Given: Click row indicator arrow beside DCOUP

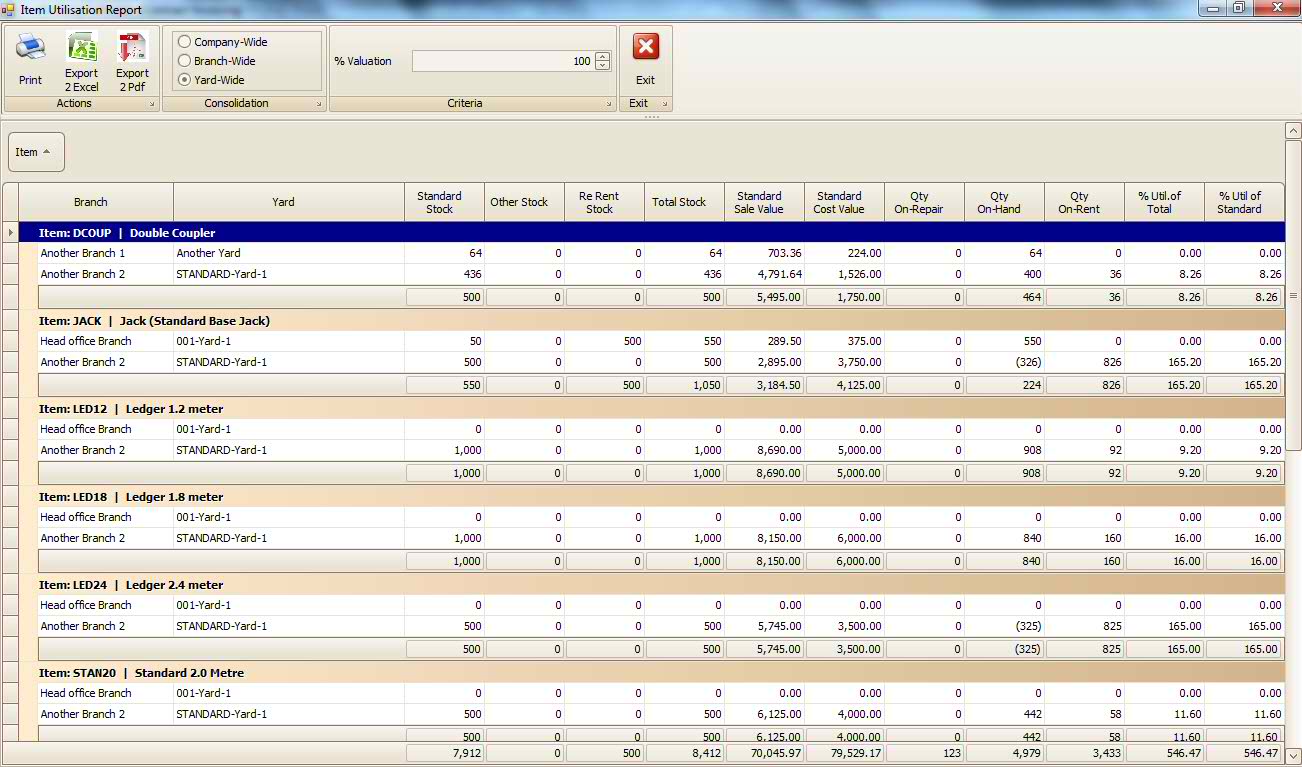Looking at the screenshot, I should tap(10, 233).
